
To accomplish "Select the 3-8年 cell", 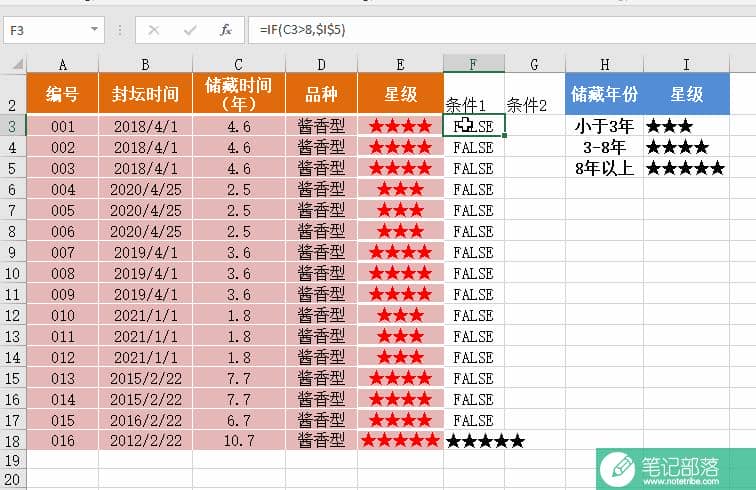I will (x=604, y=147).
